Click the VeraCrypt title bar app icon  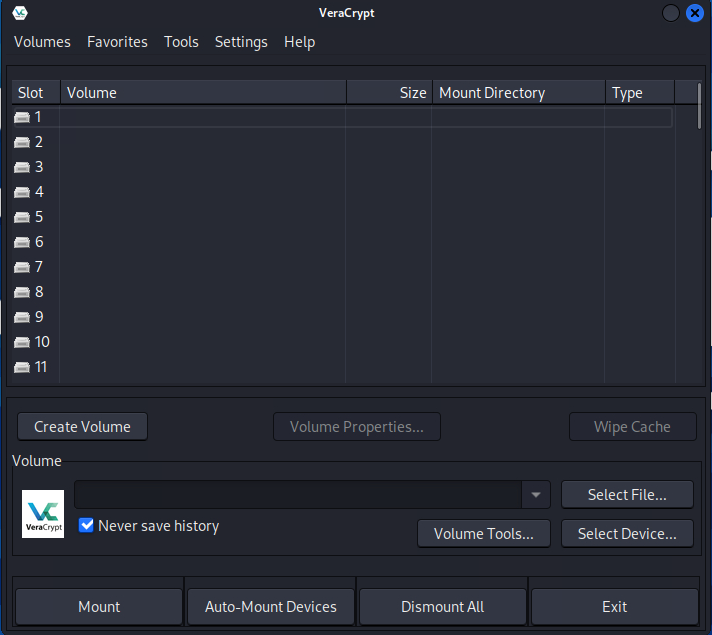(x=20, y=13)
